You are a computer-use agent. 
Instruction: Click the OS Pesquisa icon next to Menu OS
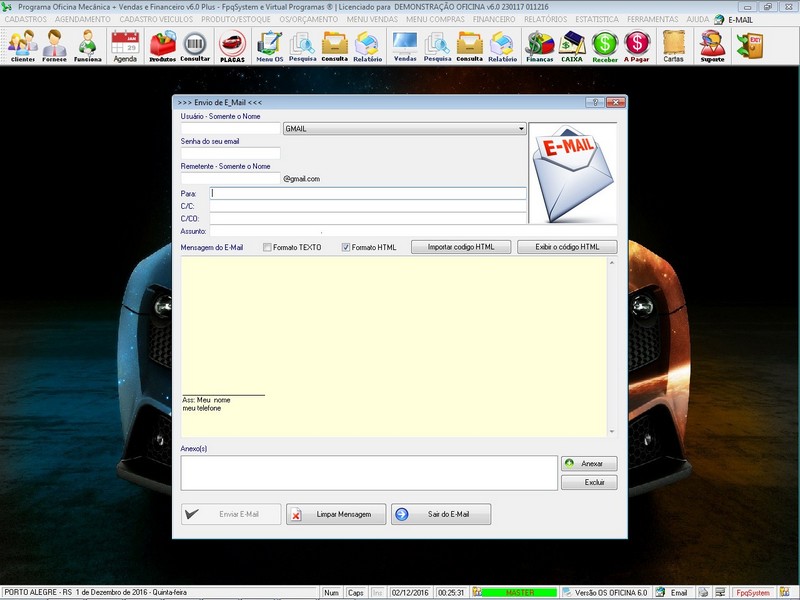coord(303,45)
